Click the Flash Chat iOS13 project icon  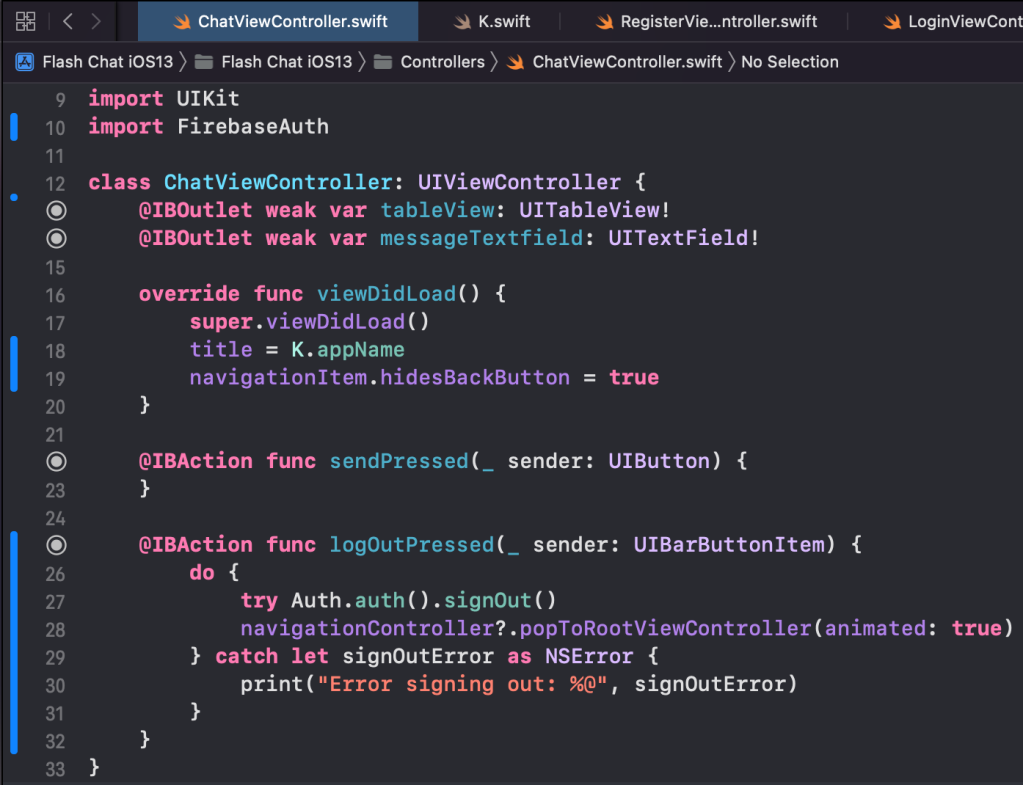(x=25, y=62)
